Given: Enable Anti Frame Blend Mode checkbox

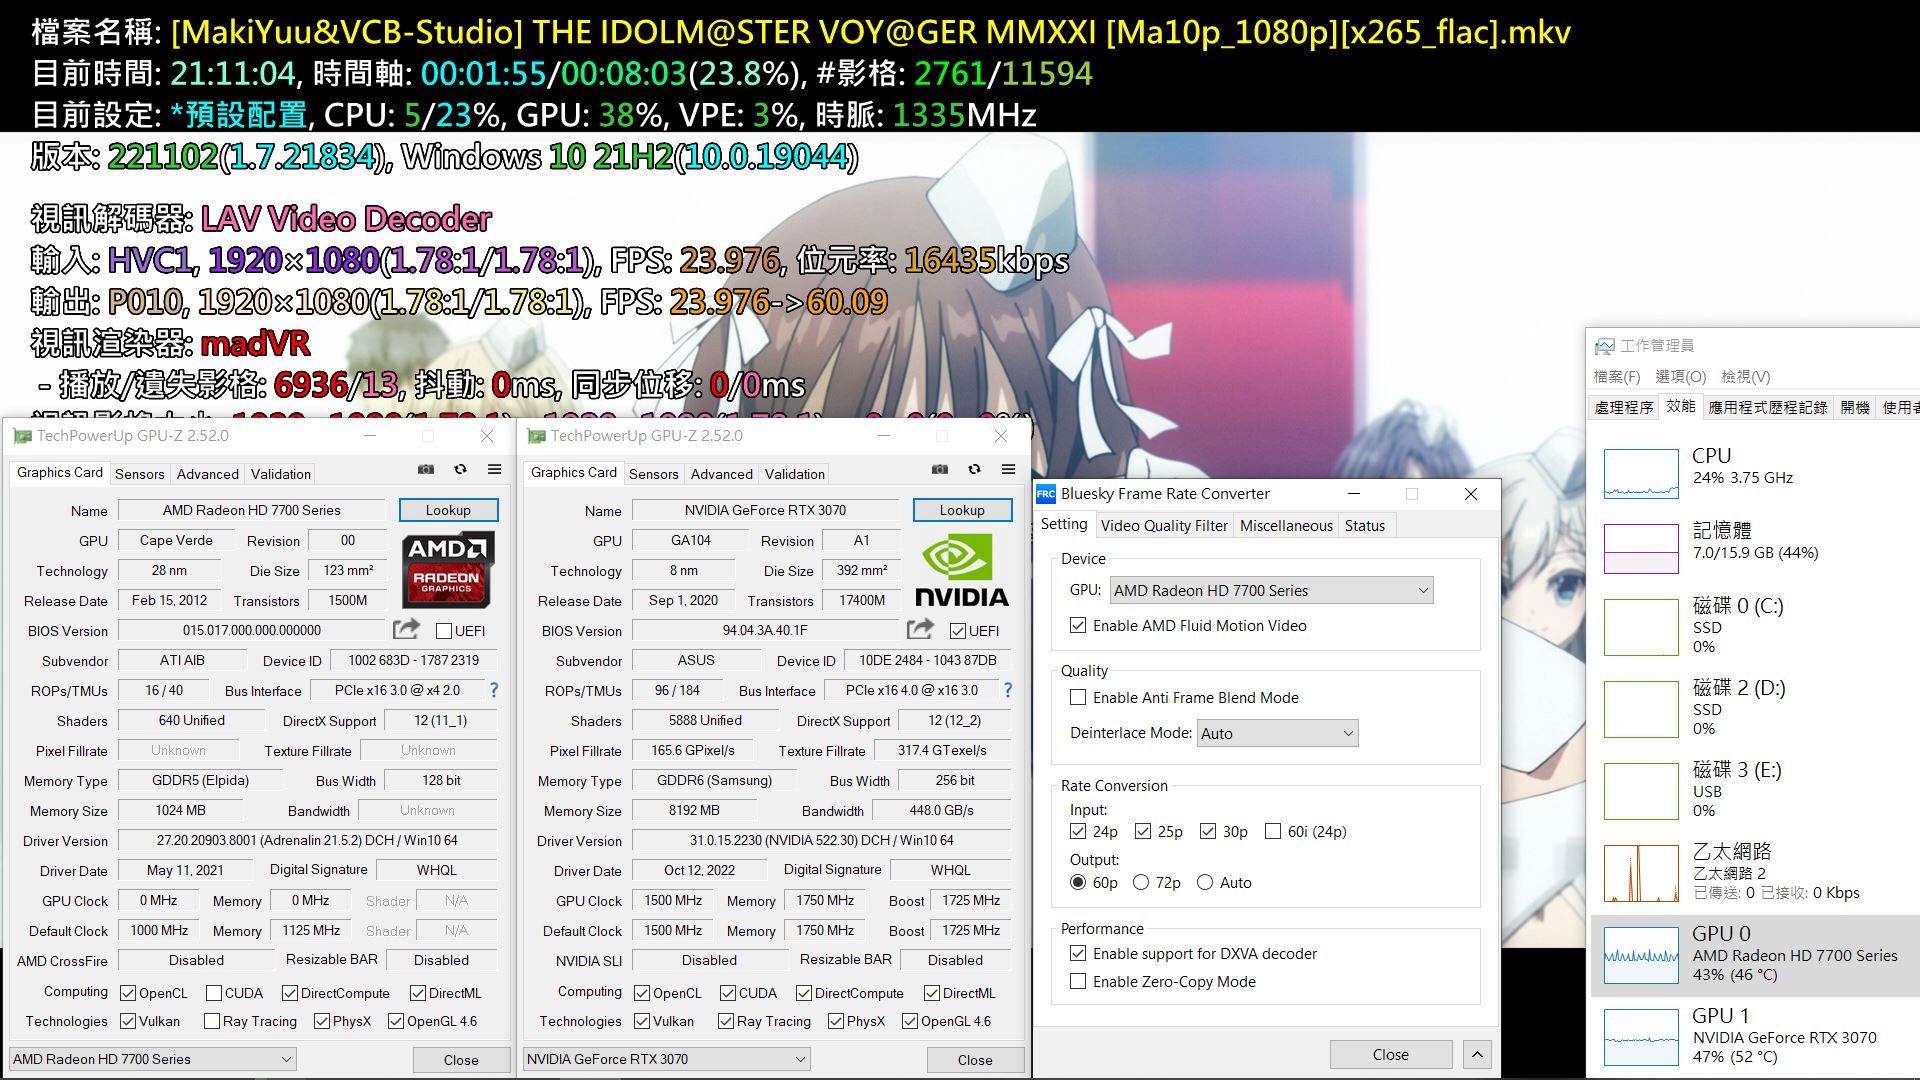Looking at the screenshot, I should click(x=1078, y=697).
